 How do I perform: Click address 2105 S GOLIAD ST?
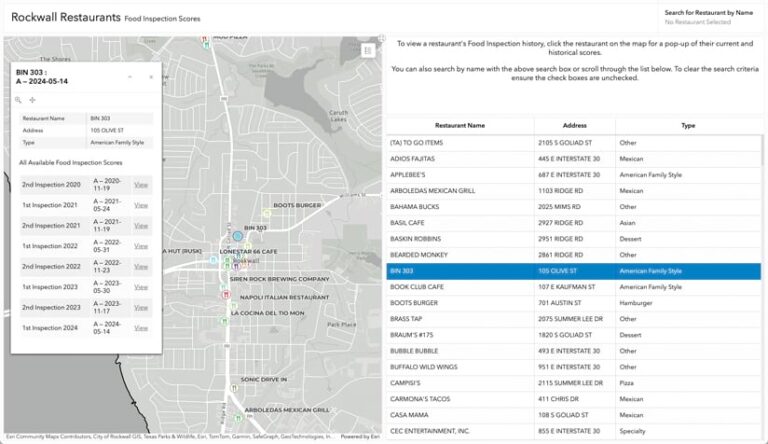tap(565, 143)
